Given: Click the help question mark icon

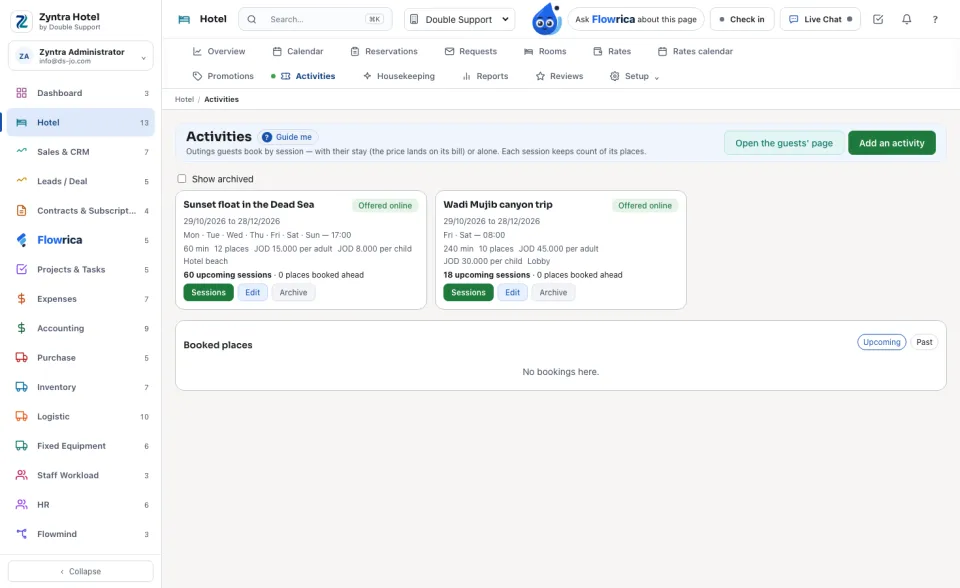Looking at the screenshot, I should 935,19.
